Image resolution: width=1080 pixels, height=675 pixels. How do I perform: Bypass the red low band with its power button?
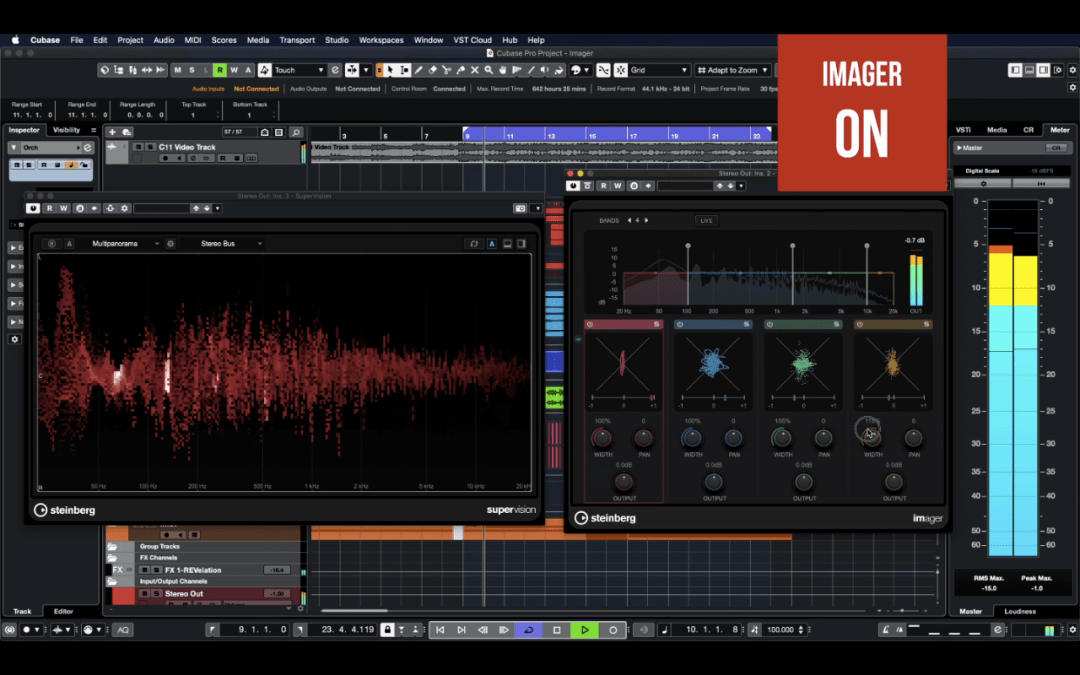pos(591,324)
